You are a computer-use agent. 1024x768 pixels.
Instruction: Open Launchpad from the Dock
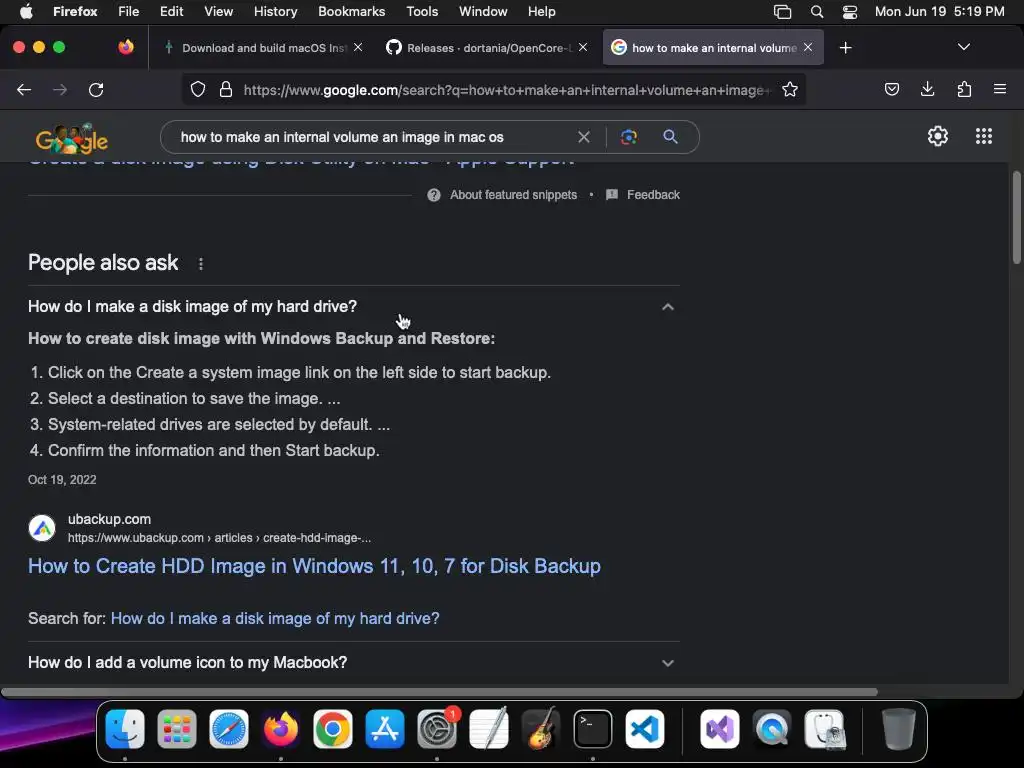pyautogui.click(x=177, y=729)
